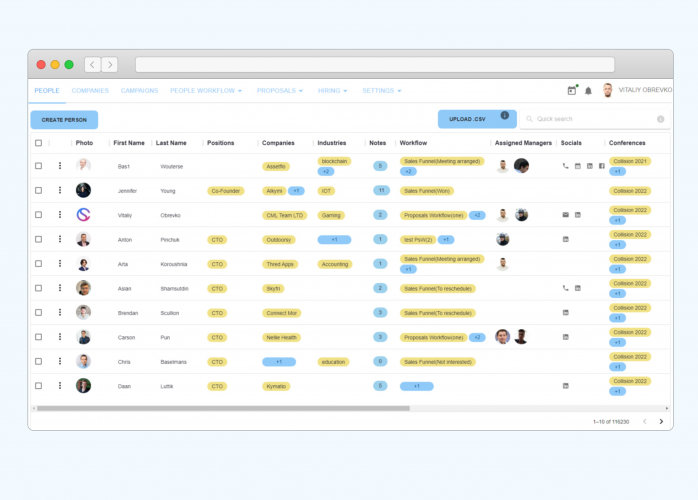Click the phone icon in Bas1 Wouterse's row

[565, 166]
